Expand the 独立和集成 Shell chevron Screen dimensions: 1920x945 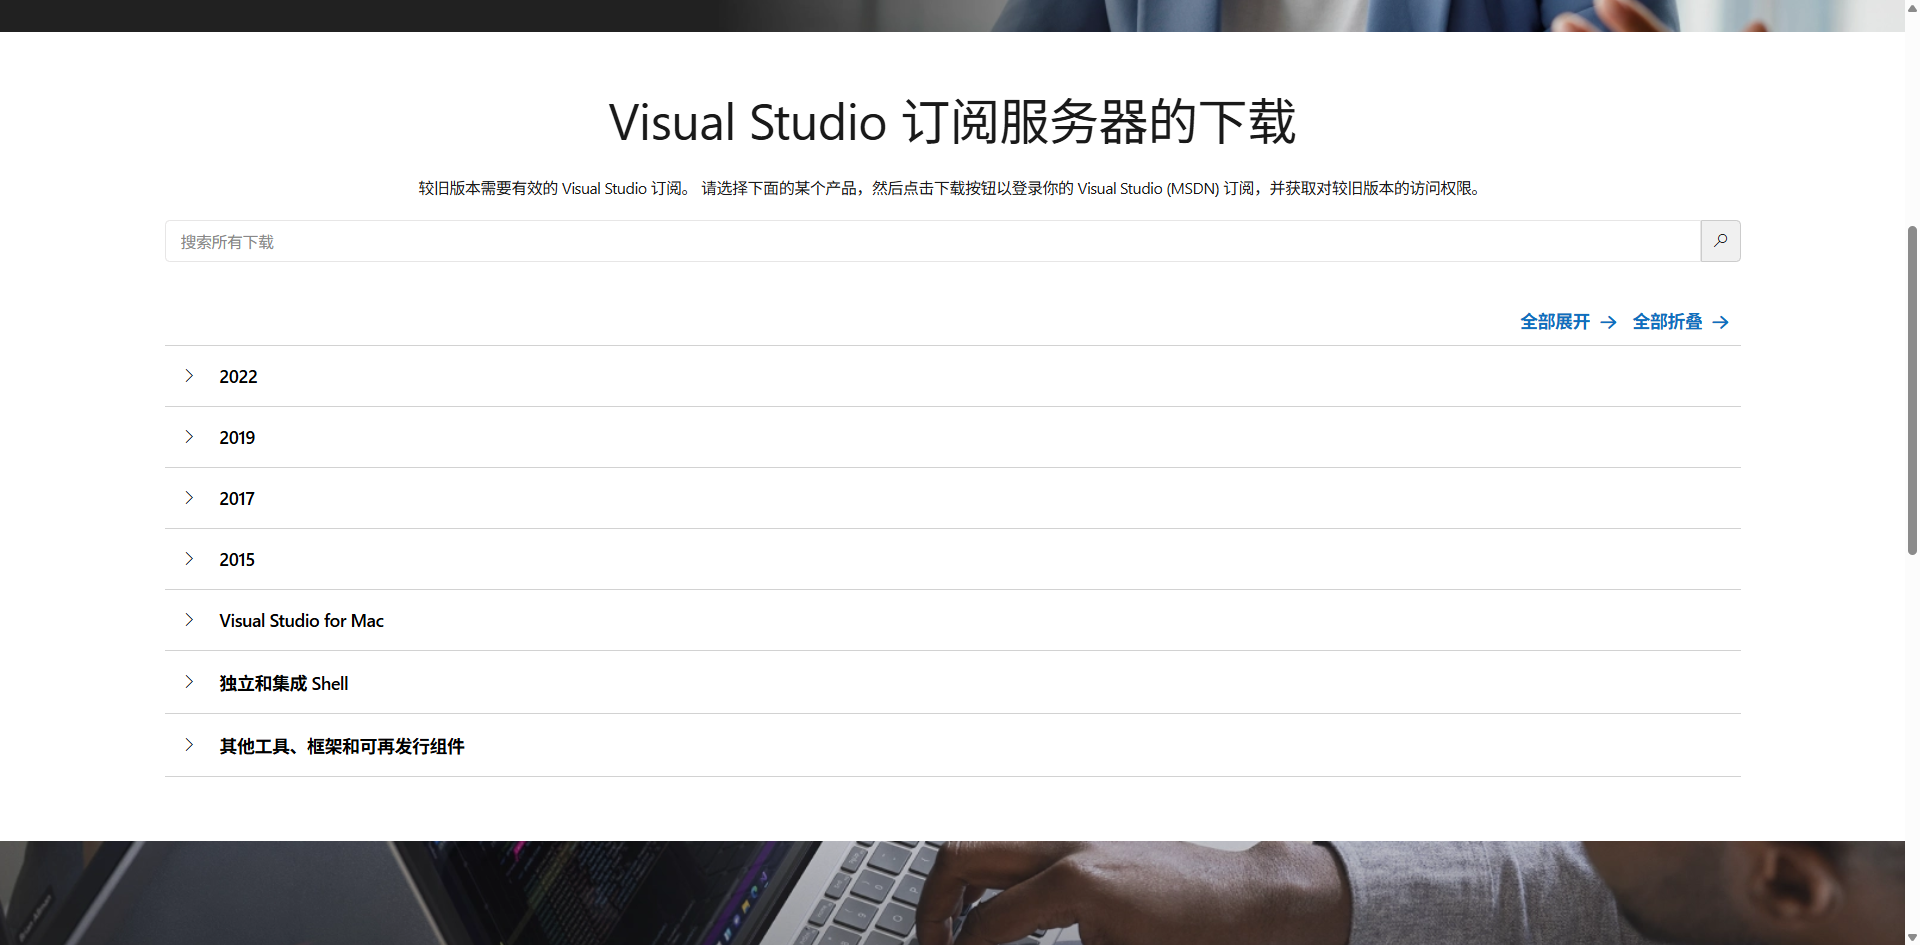(x=189, y=682)
